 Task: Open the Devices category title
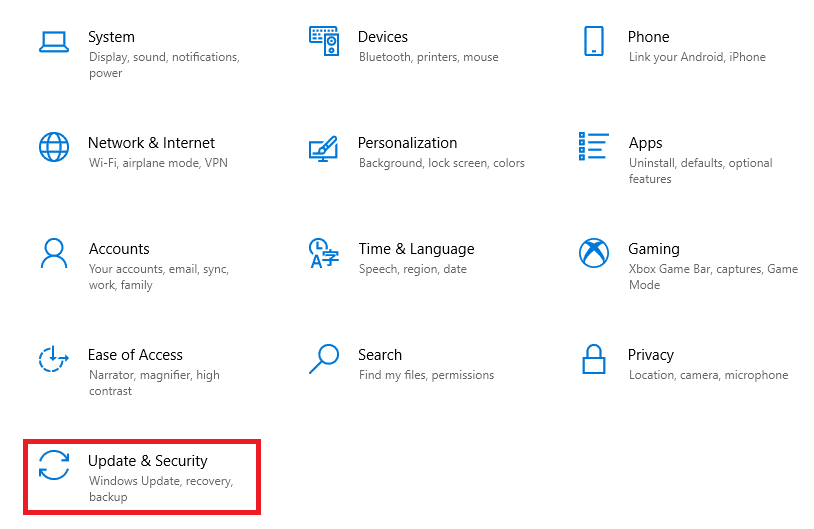coord(383,37)
